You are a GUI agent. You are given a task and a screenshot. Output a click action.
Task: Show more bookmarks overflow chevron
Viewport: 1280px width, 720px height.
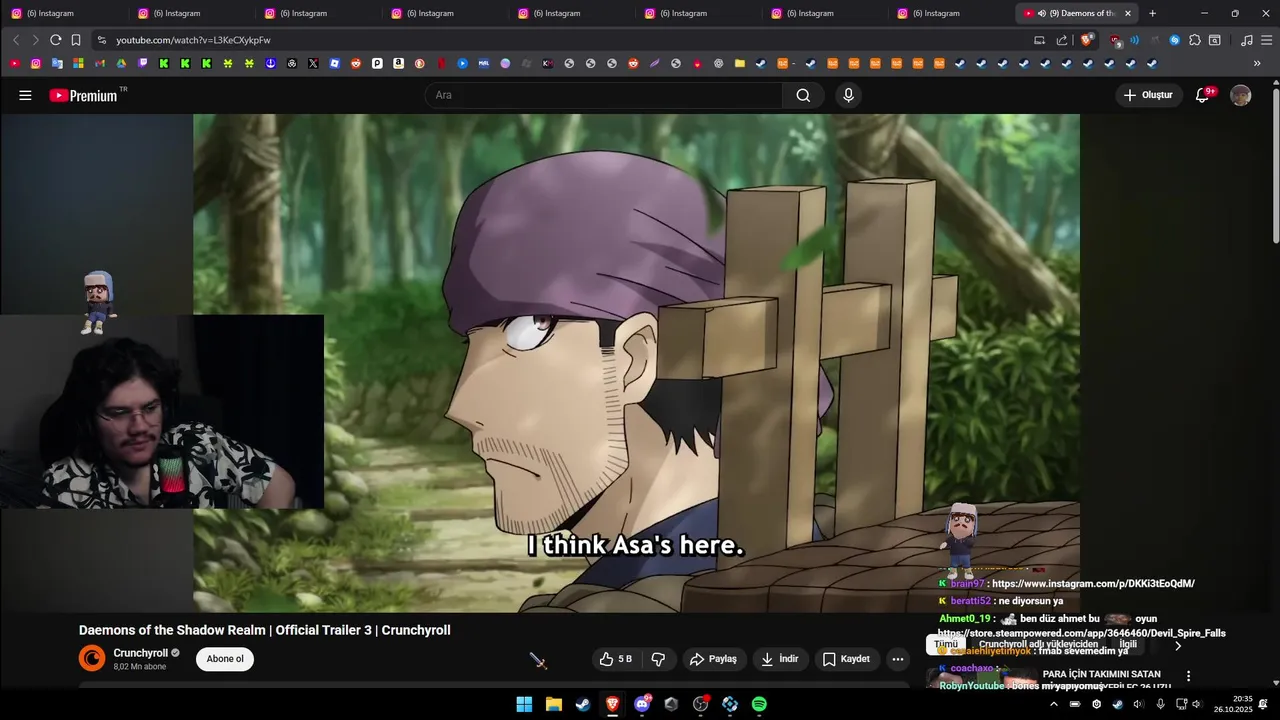click(x=1257, y=63)
